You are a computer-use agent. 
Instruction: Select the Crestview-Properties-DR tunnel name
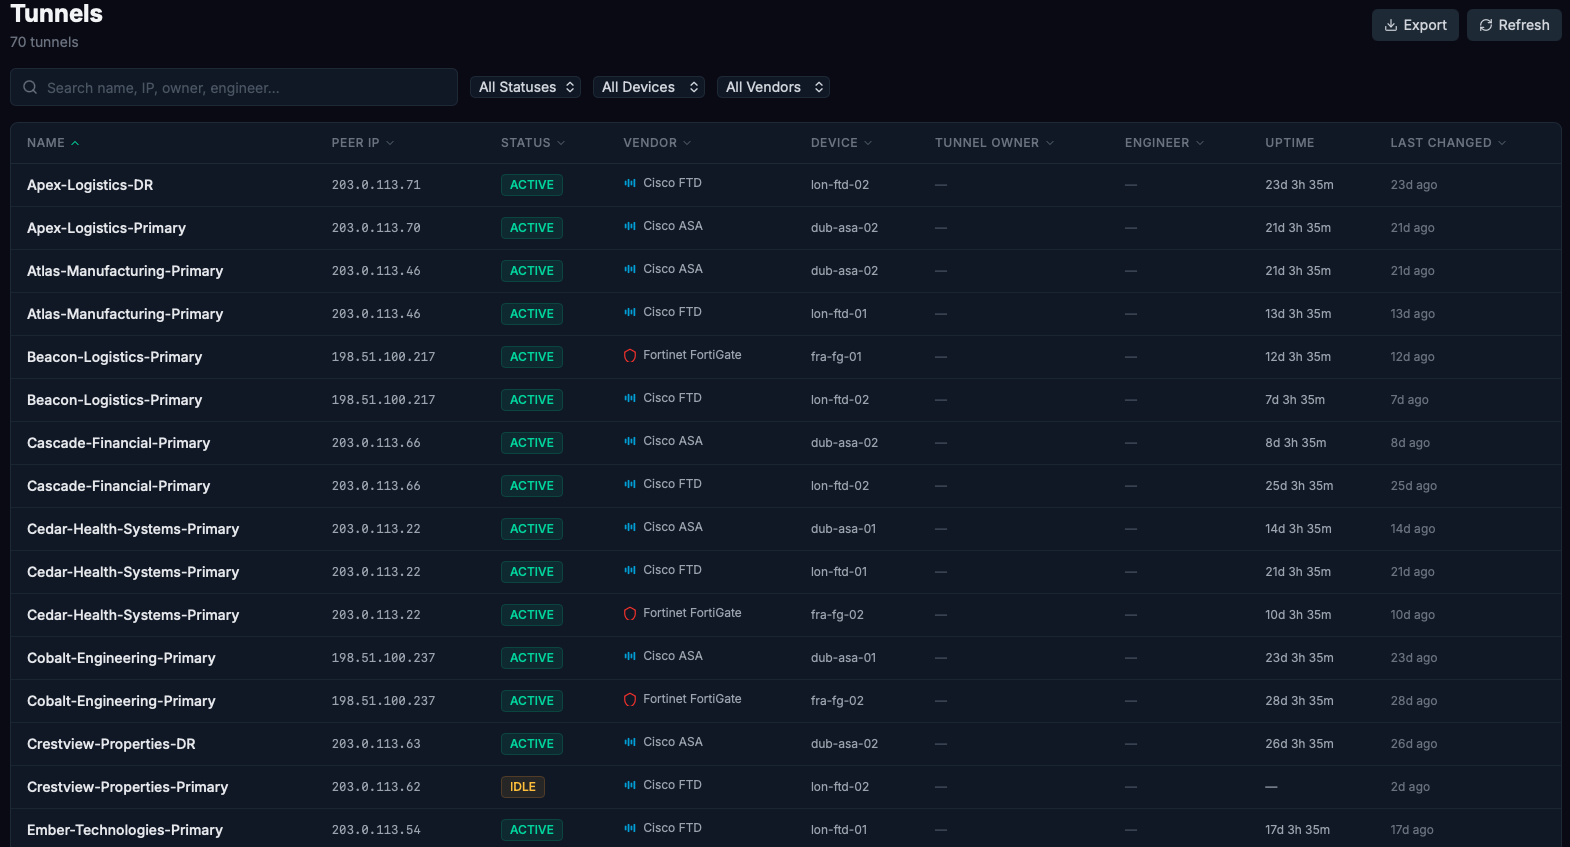click(x=111, y=744)
